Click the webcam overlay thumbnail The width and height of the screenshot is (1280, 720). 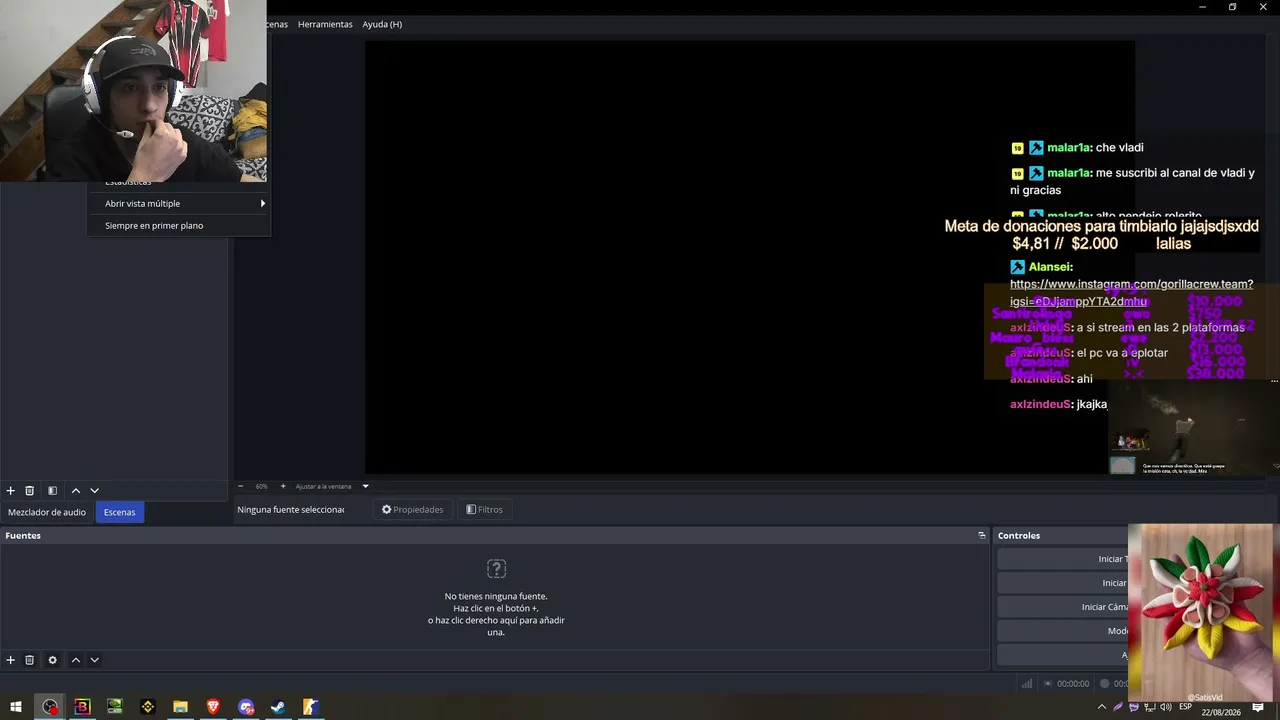pyautogui.click(x=133, y=91)
